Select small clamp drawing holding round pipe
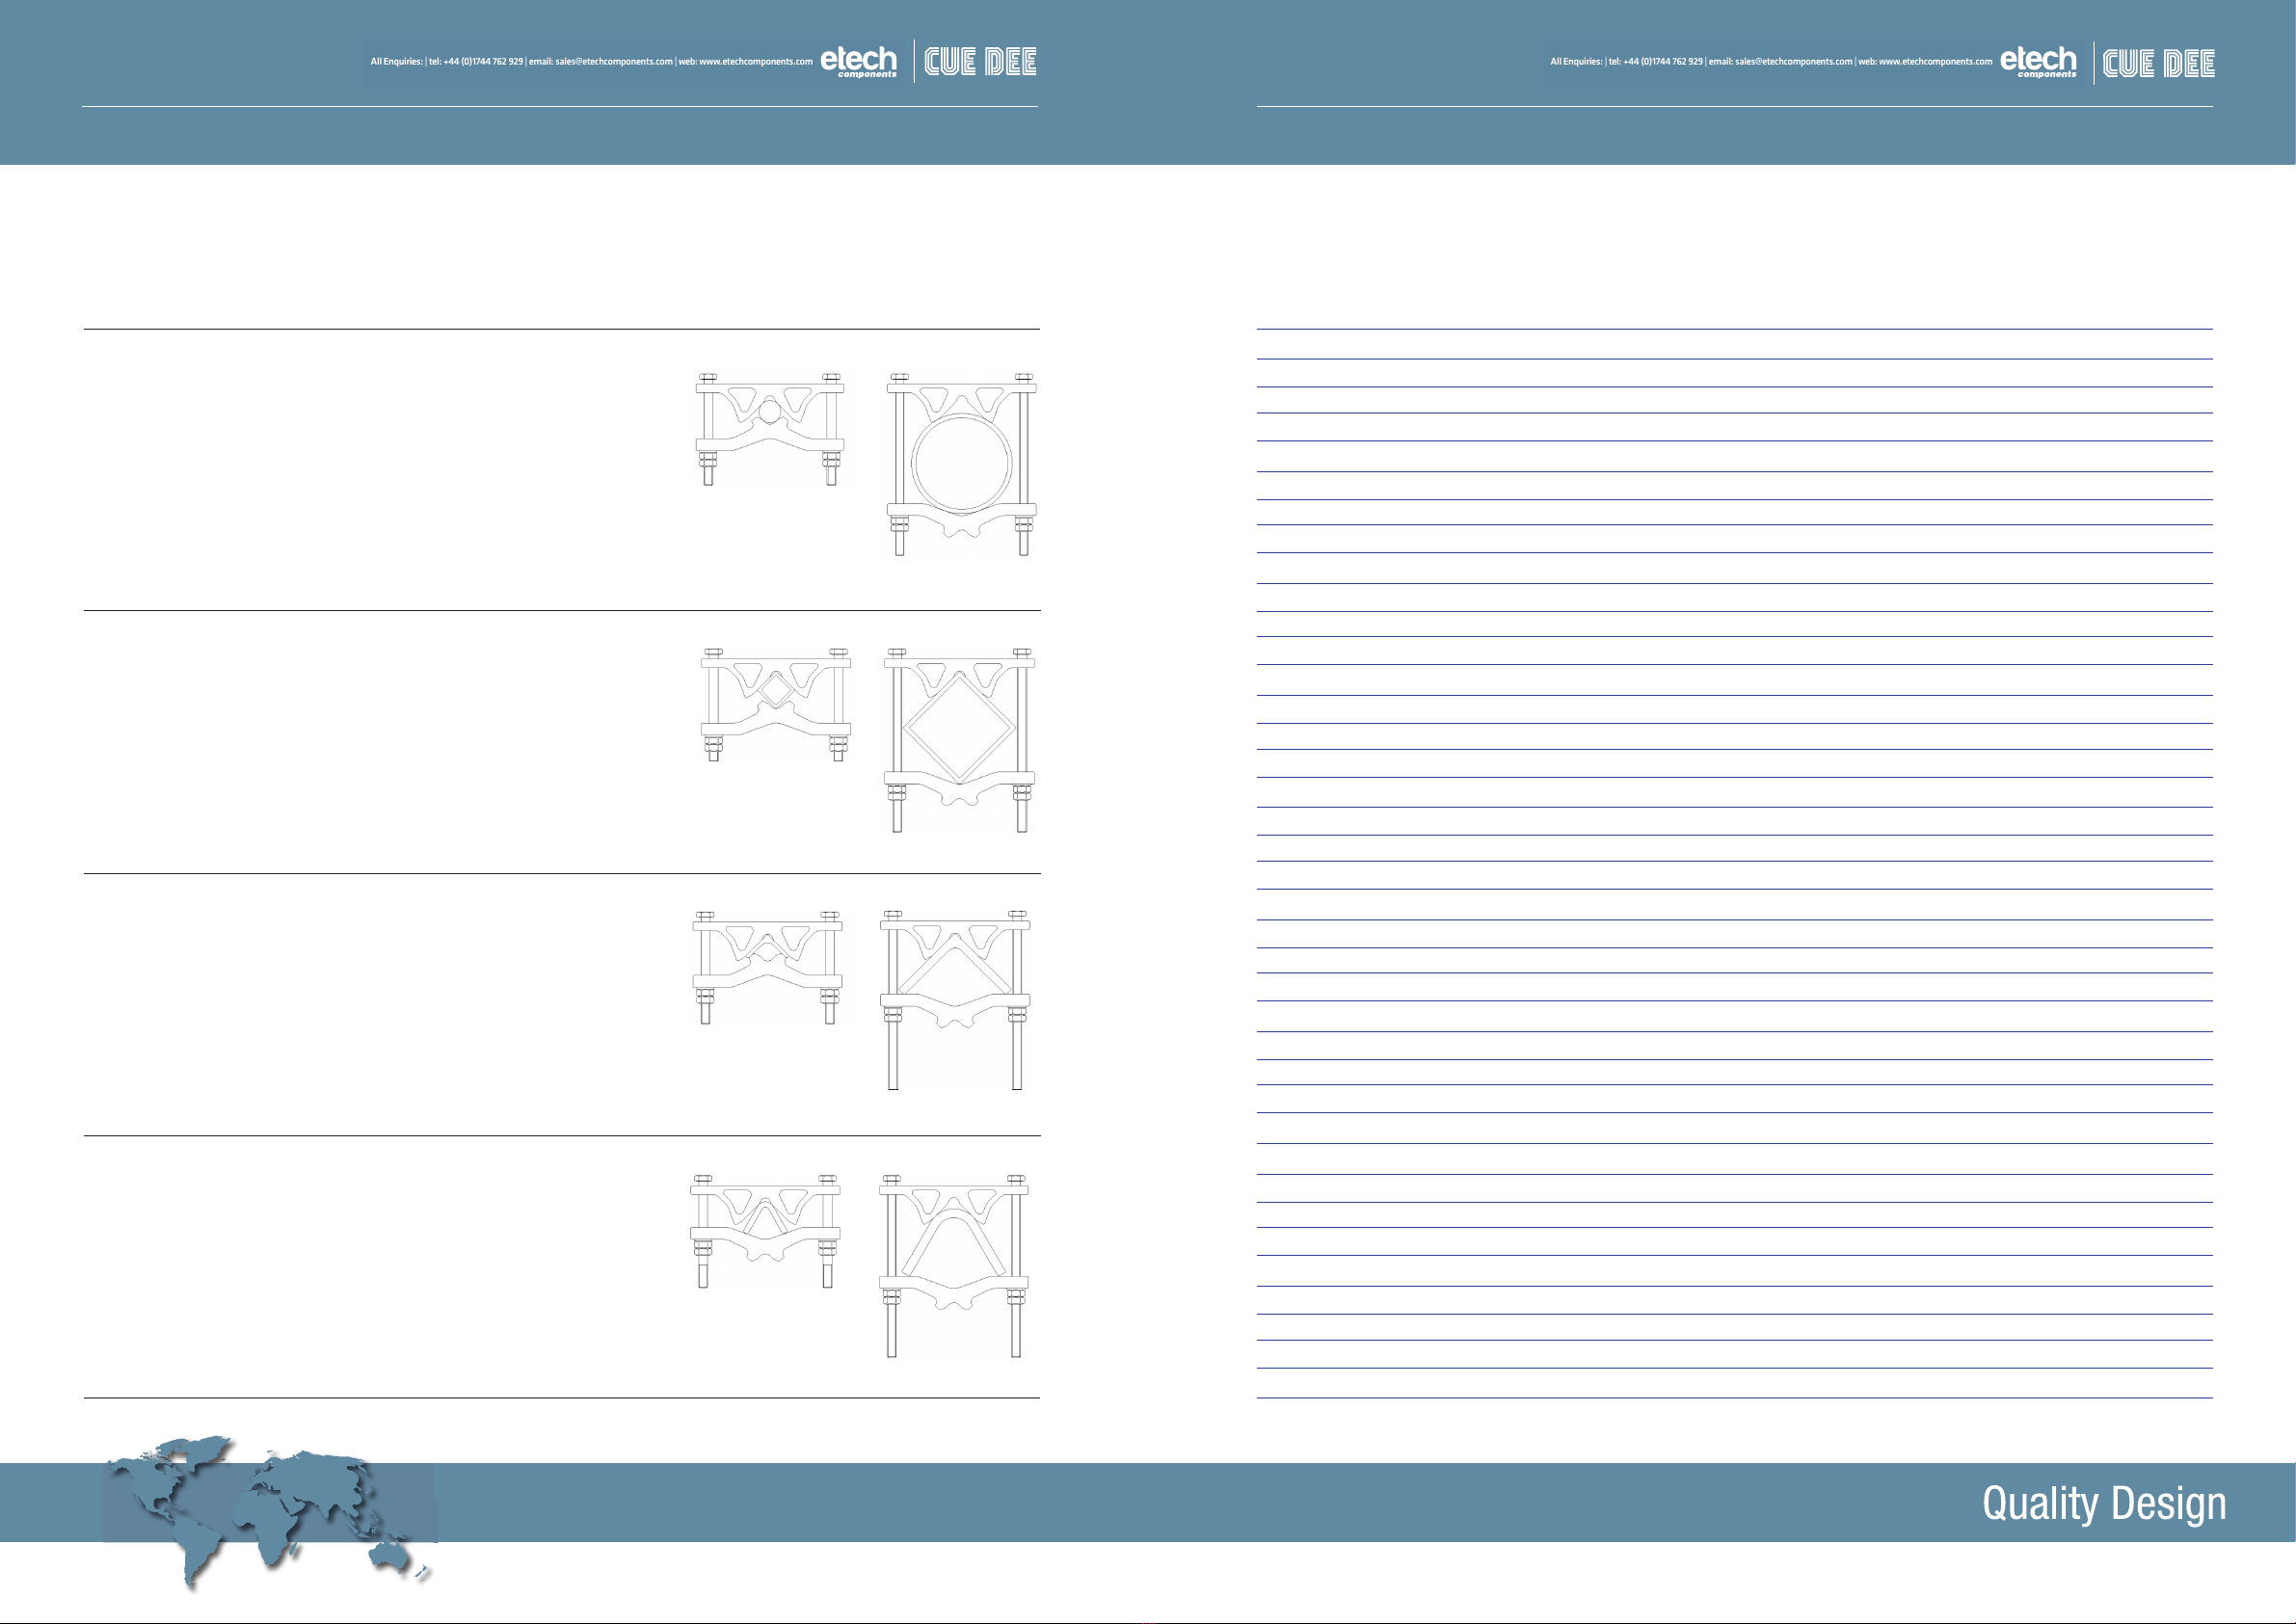Image resolution: width=2296 pixels, height=1624 pixels. [x=770, y=430]
